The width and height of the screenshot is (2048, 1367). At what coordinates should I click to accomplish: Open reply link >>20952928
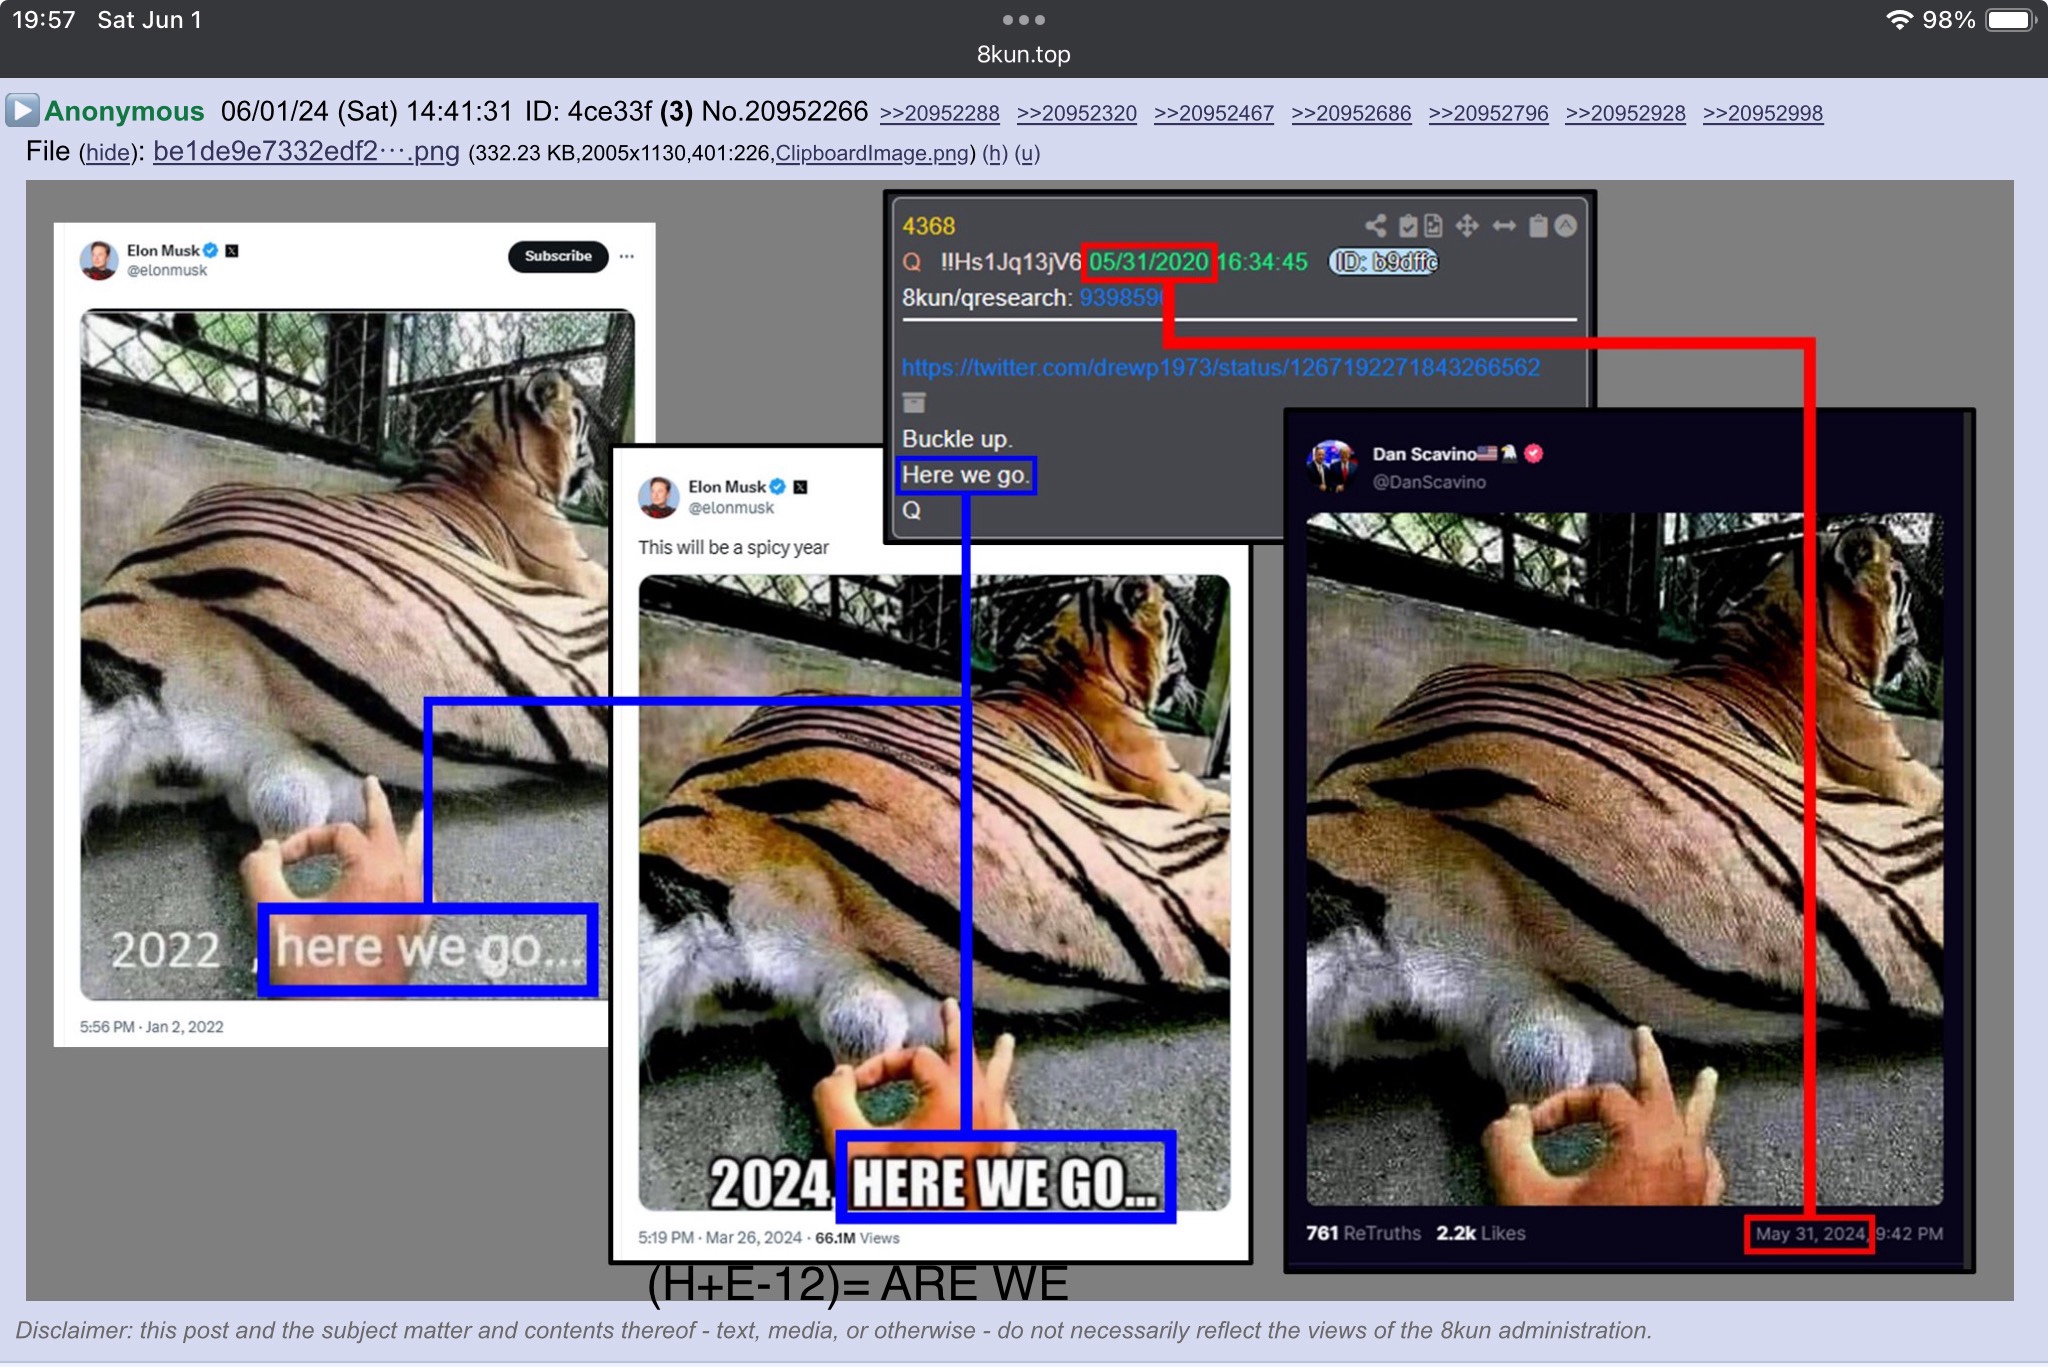tap(1625, 113)
